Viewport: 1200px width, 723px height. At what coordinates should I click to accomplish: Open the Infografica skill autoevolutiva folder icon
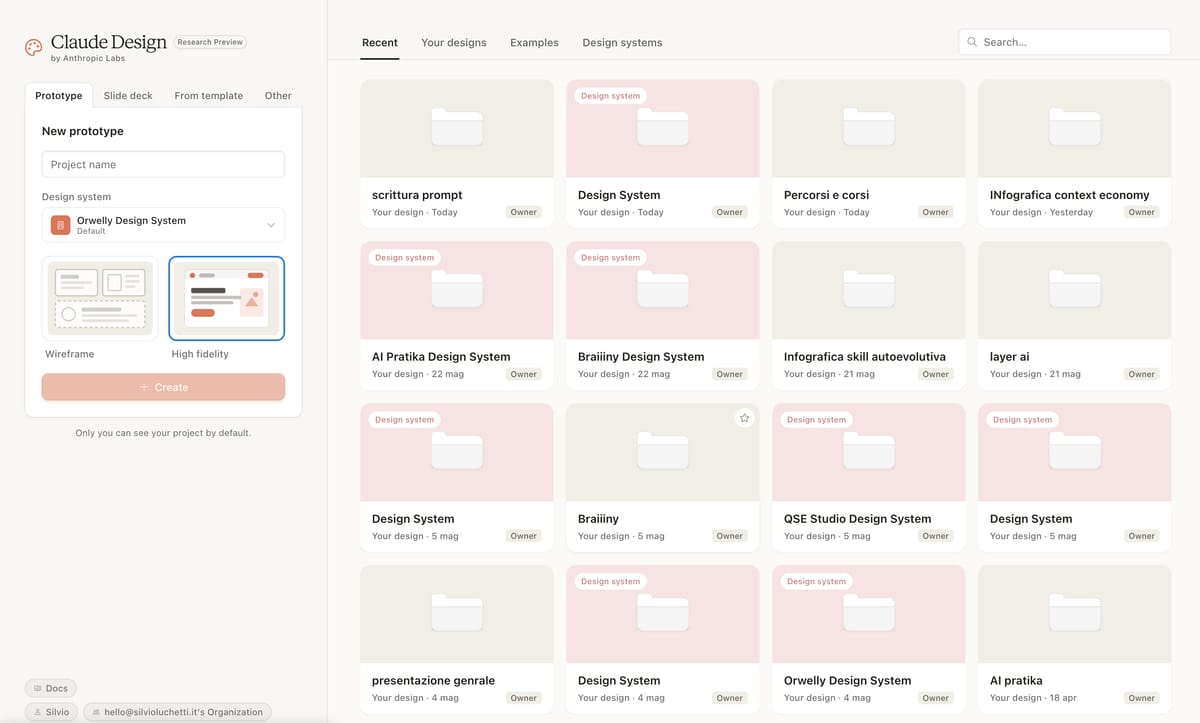pos(869,289)
